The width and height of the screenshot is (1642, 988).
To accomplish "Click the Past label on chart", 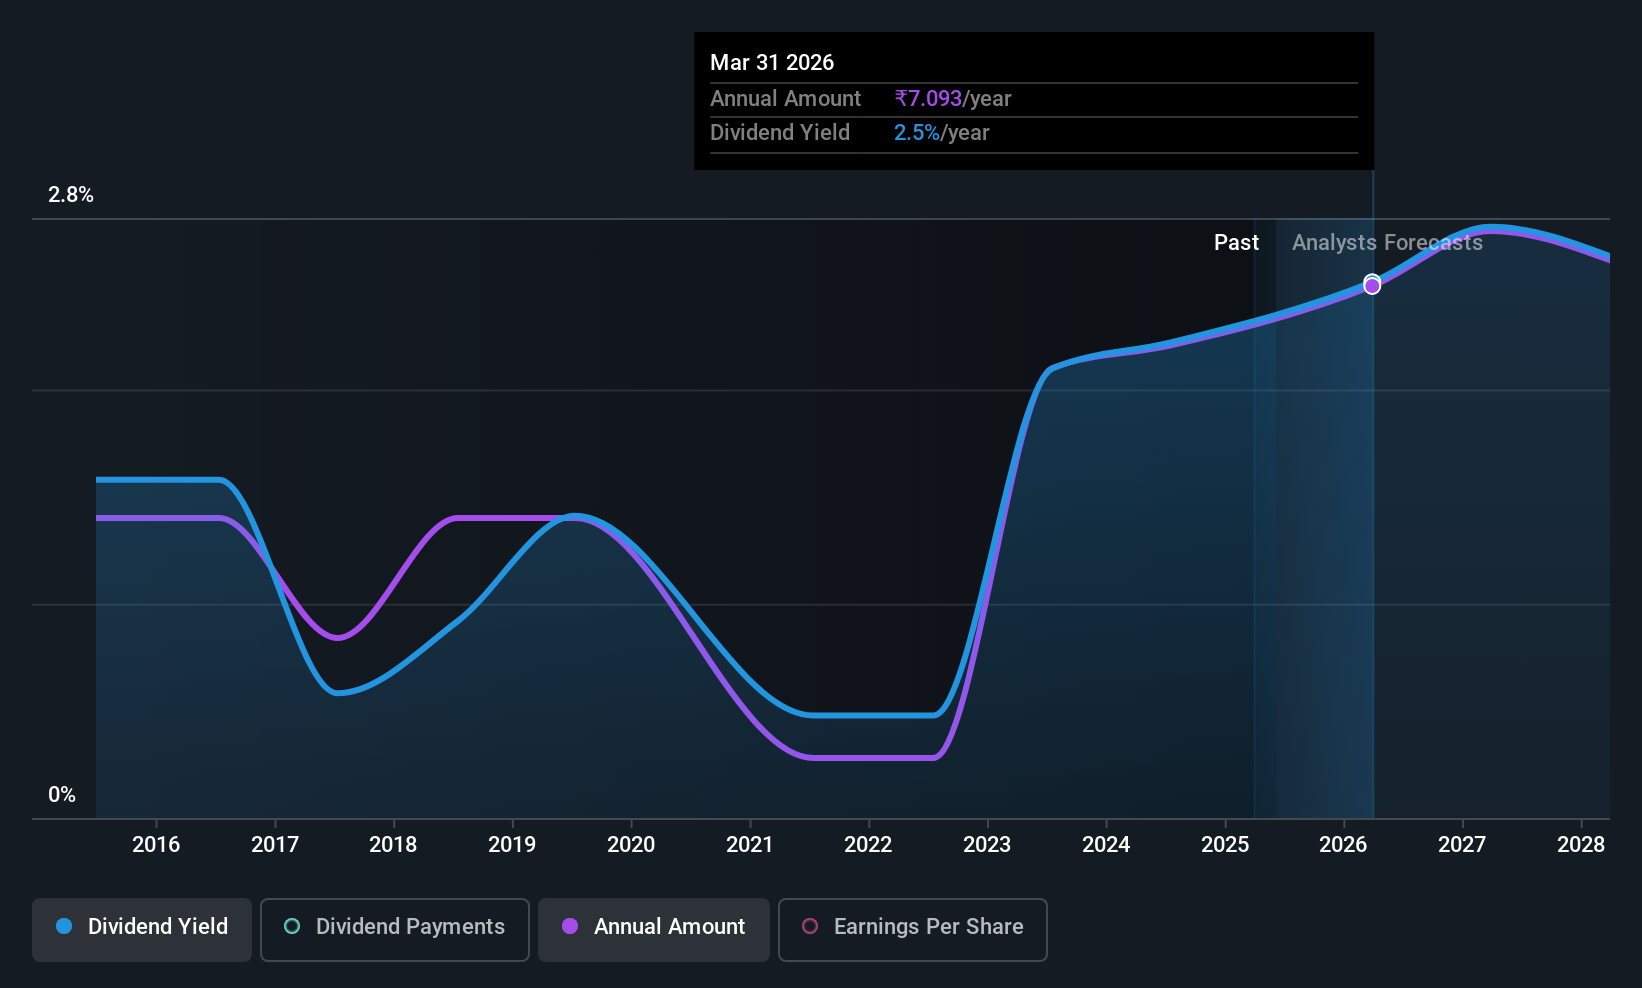I will [1236, 242].
